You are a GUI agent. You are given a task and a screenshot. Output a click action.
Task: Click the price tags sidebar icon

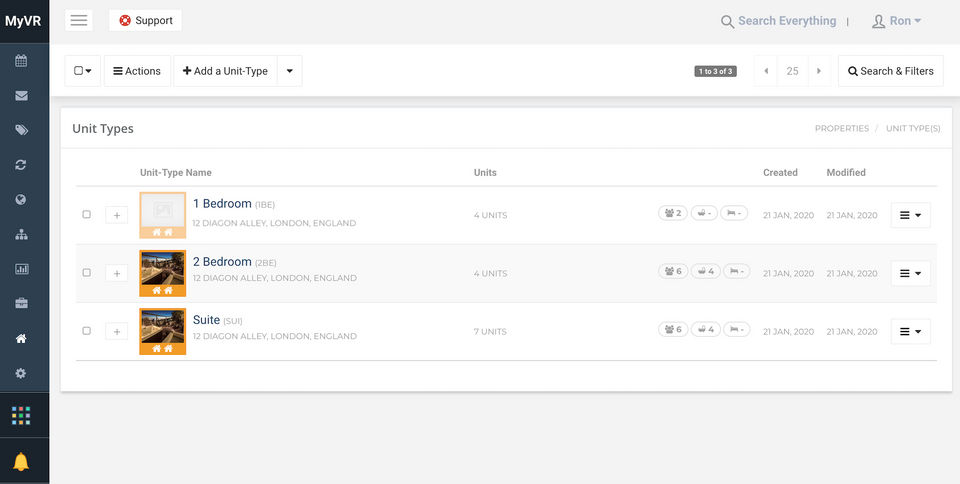(21, 130)
